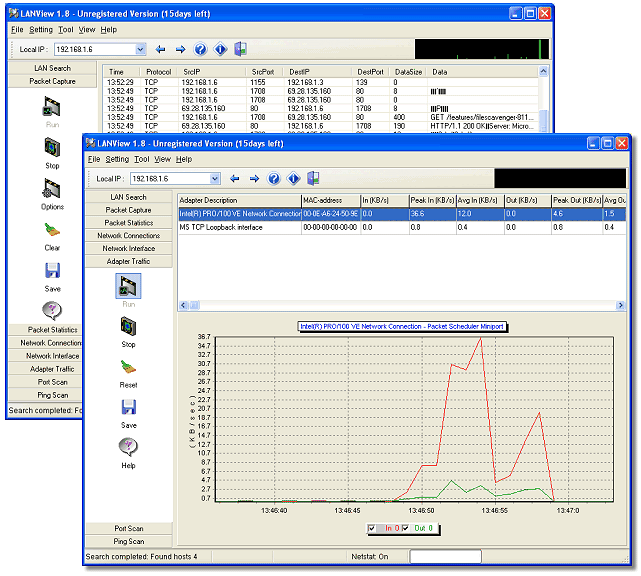Click adapter table scroll left arrow
641x576 pixels.
coord(183,305)
